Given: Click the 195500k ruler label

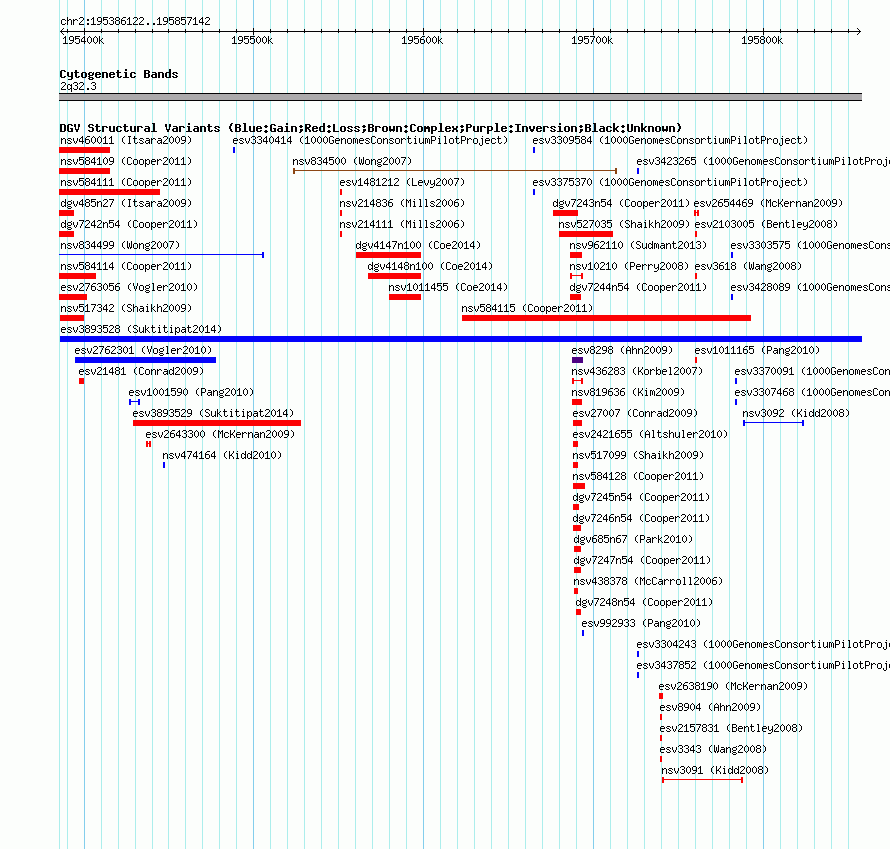Looking at the screenshot, I should pos(252,40).
